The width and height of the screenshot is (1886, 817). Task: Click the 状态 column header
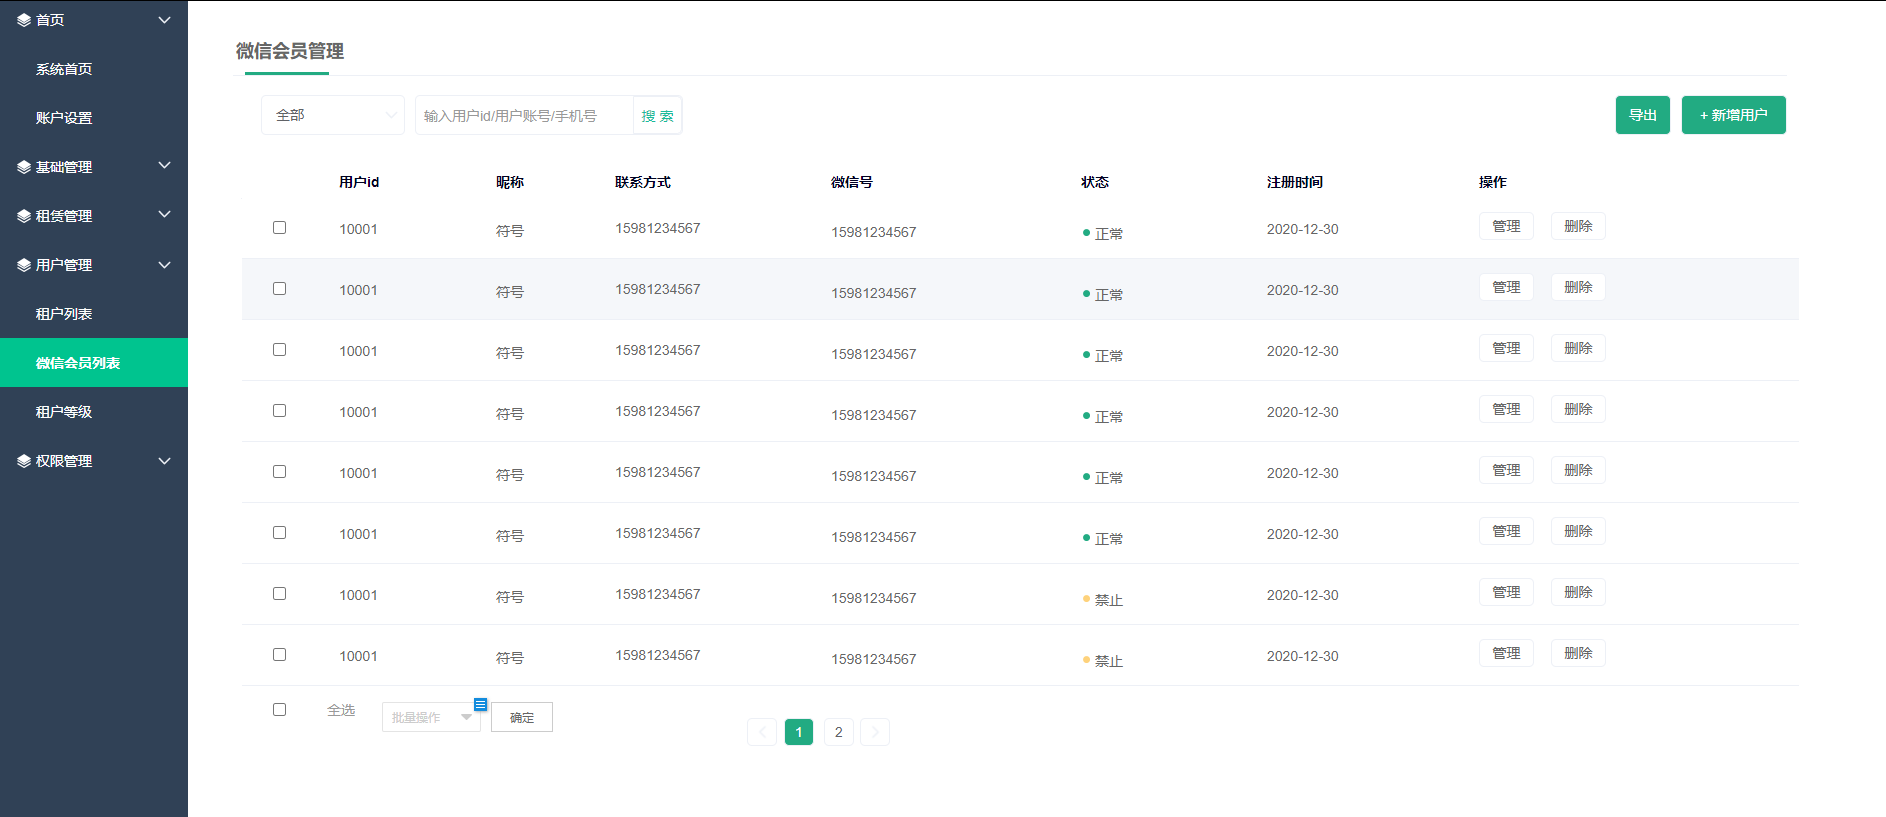(1095, 182)
